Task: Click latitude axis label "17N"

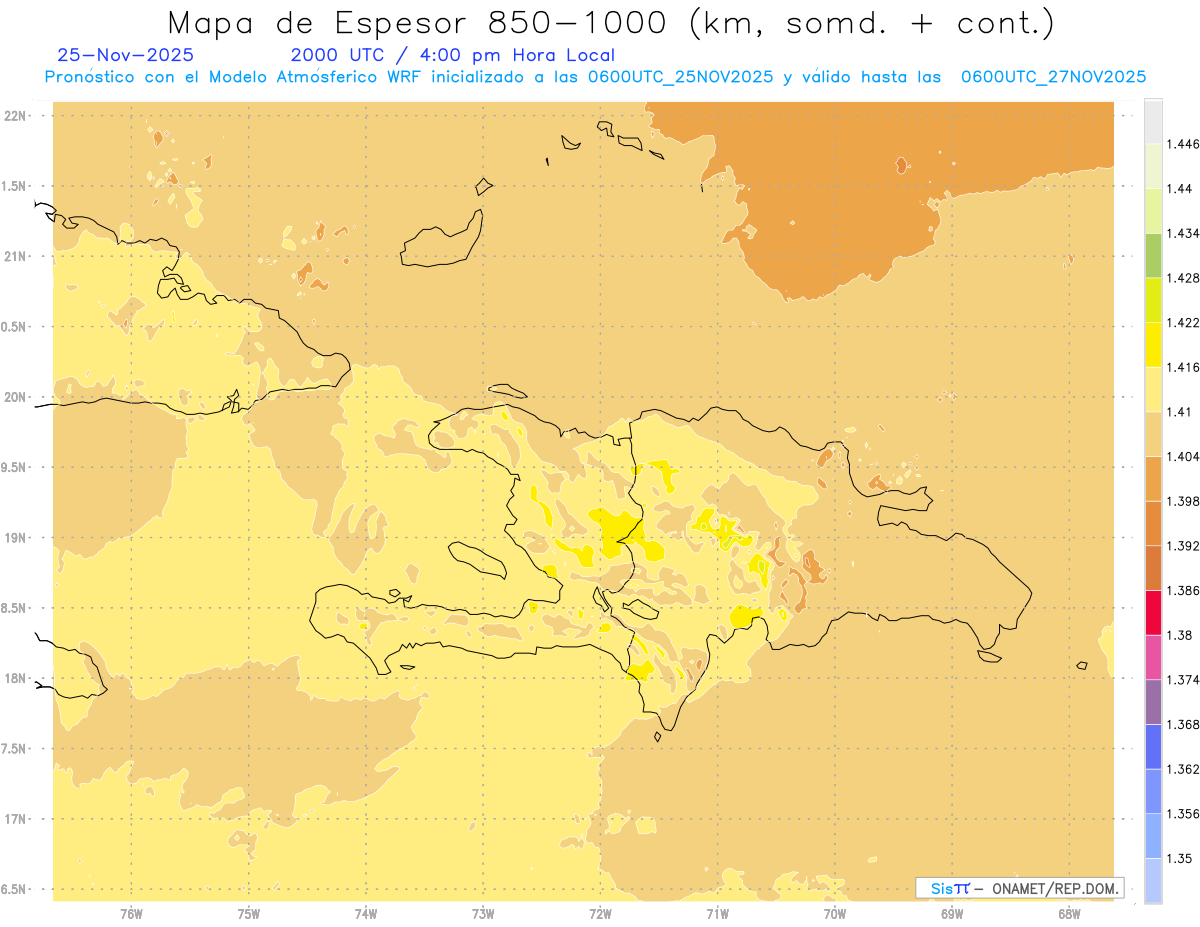Action: tap(15, 820)
